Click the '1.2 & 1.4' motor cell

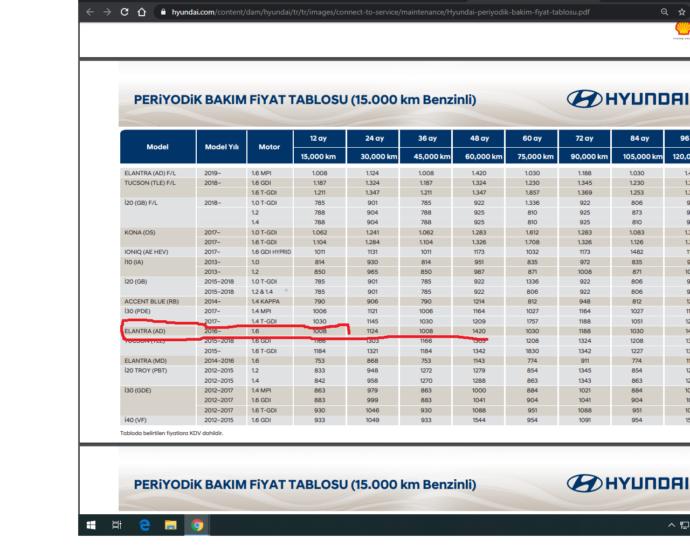pyautogui.click(x=262, y=291)
